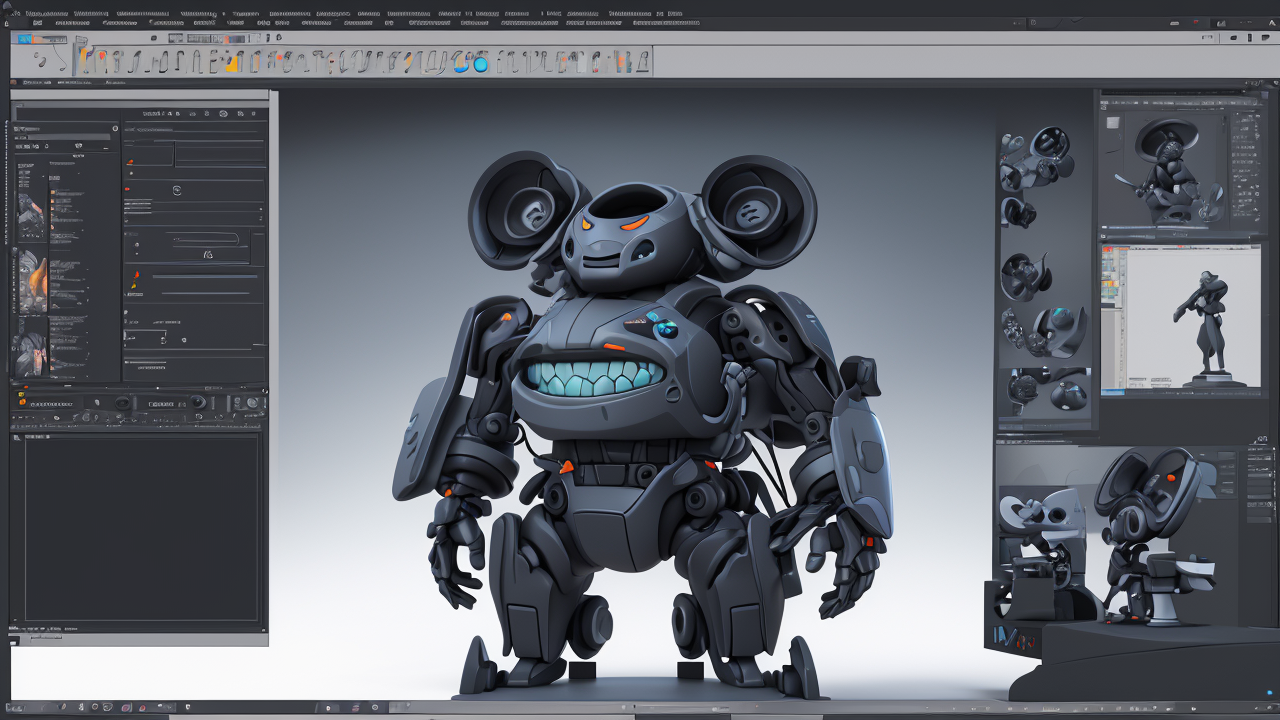Adjust the left round knob in the left control strip
The width and height of the screenshot is (1280, 720).
(x=122, y=403)
